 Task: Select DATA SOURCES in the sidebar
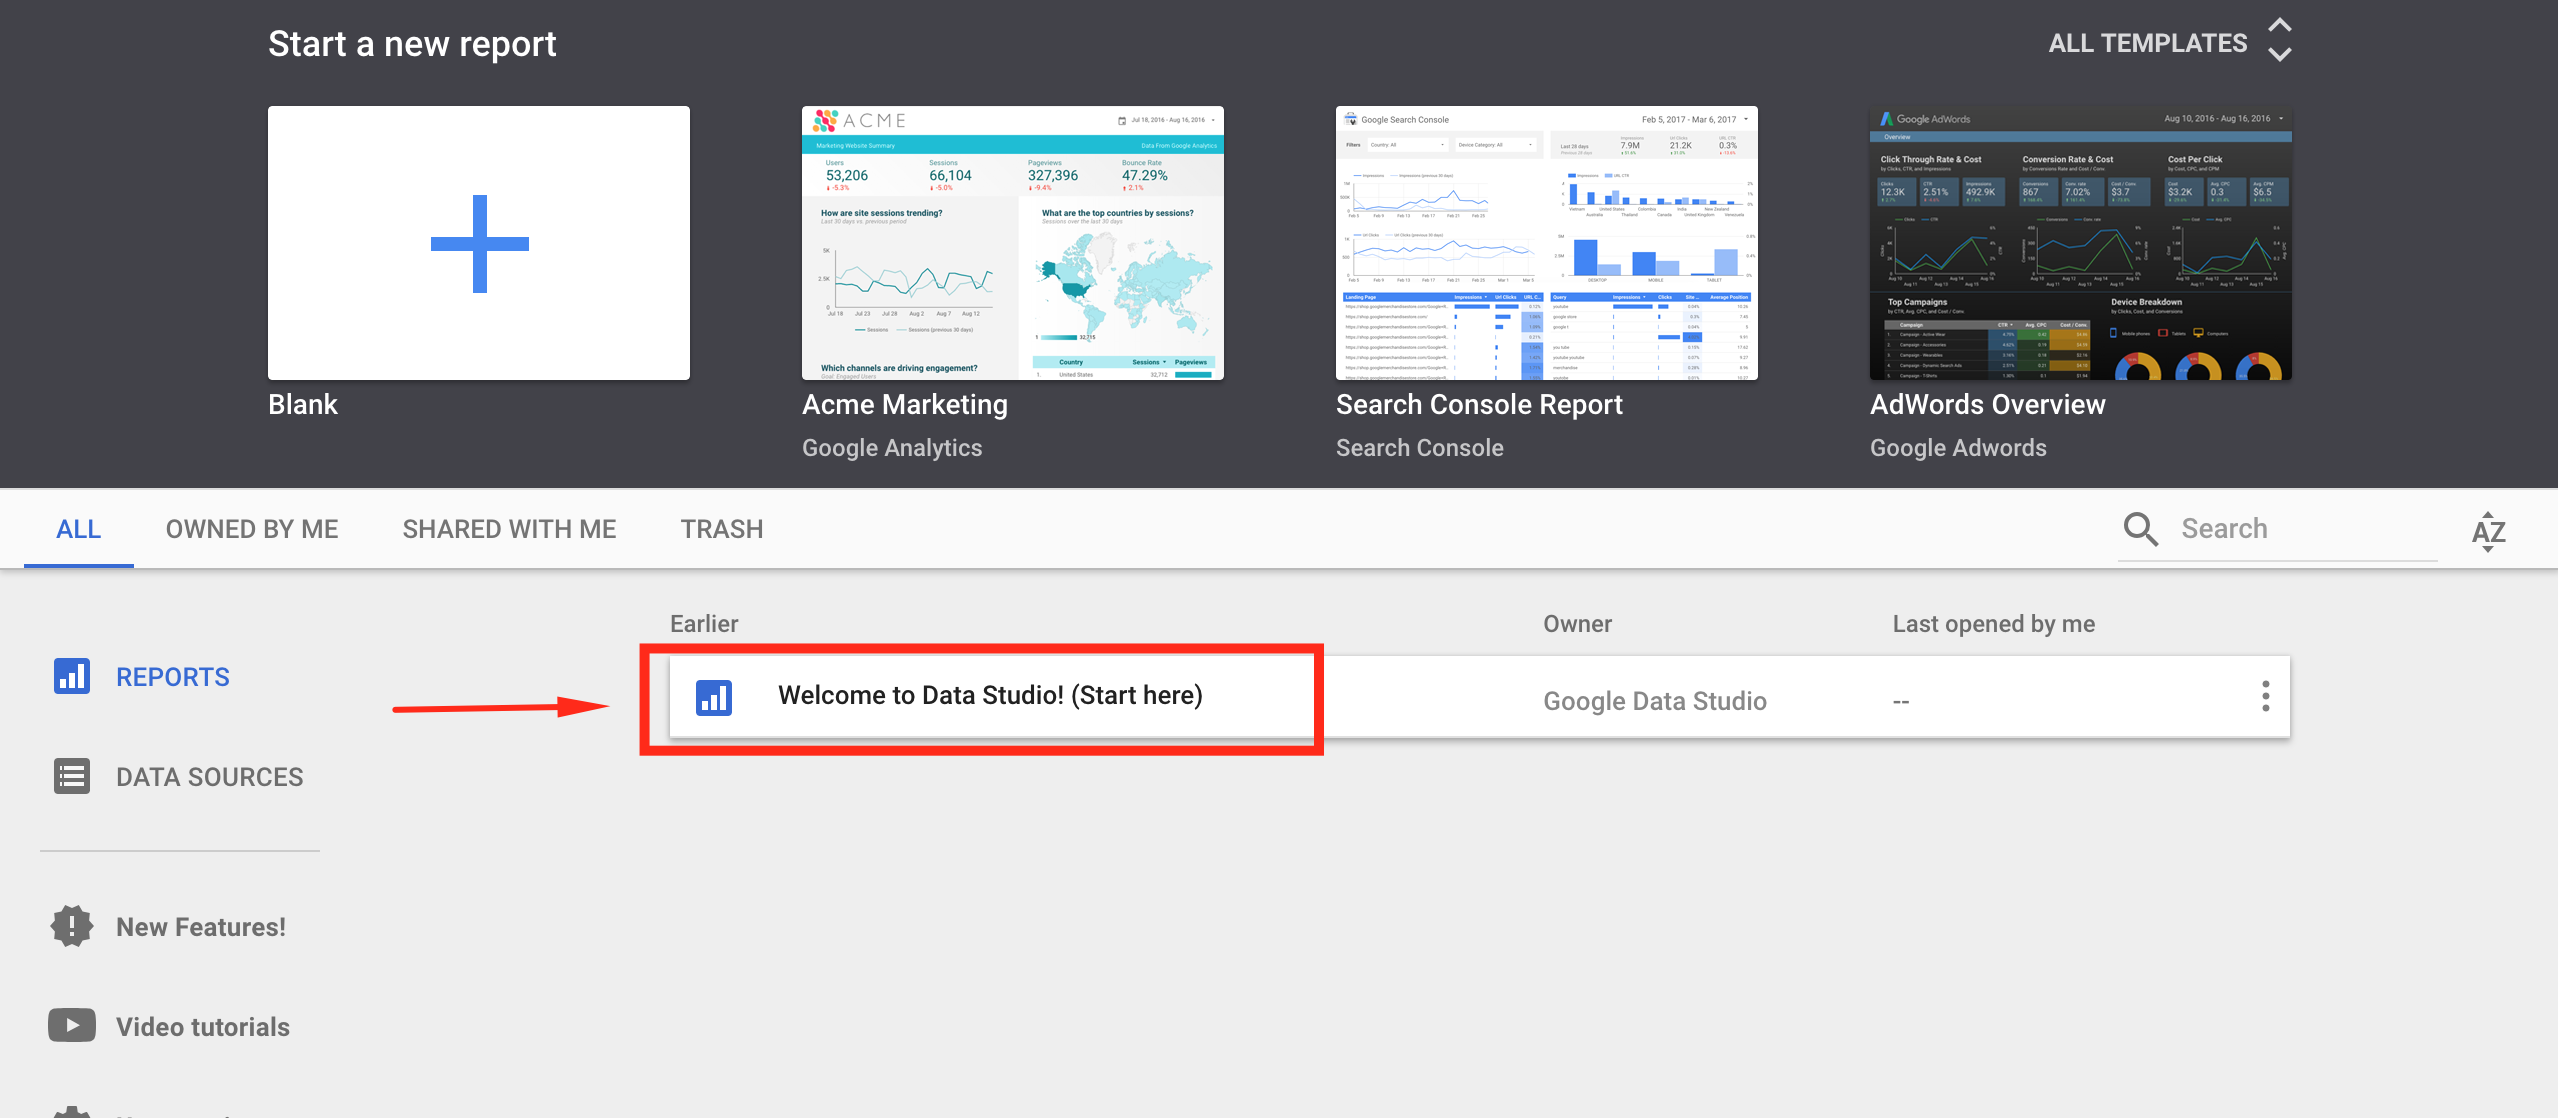click(209, 777)
